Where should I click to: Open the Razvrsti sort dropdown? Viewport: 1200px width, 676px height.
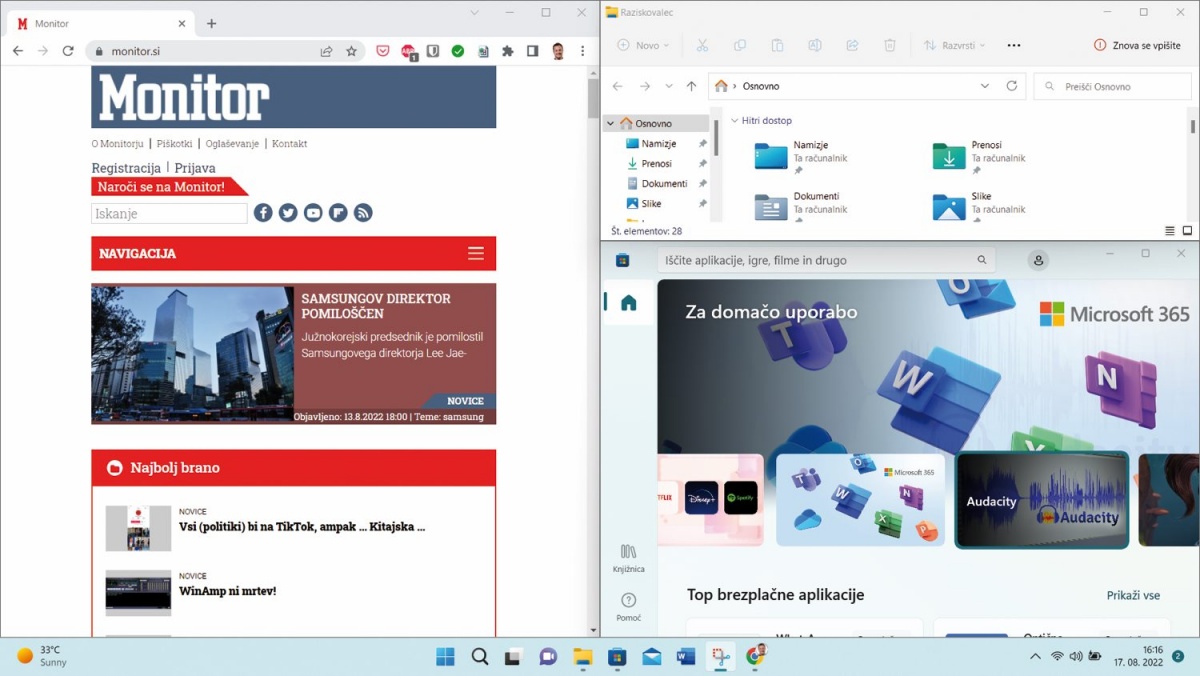coord(954,45)
